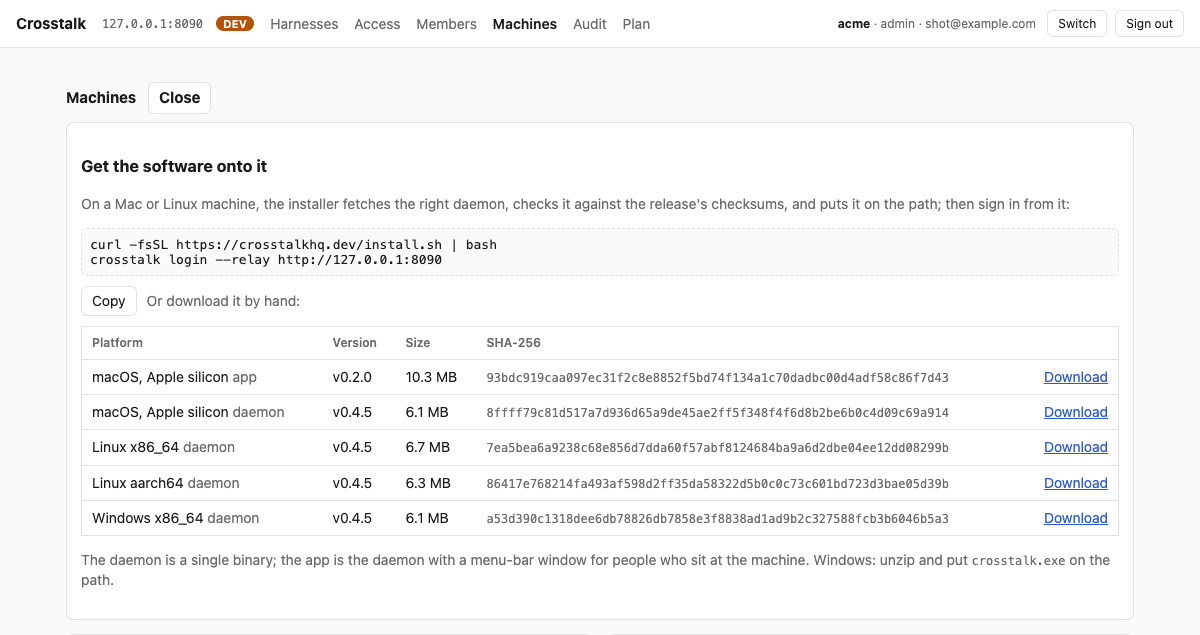Click the acme admin account text
1200x635 pixels.
click(876, 24)
